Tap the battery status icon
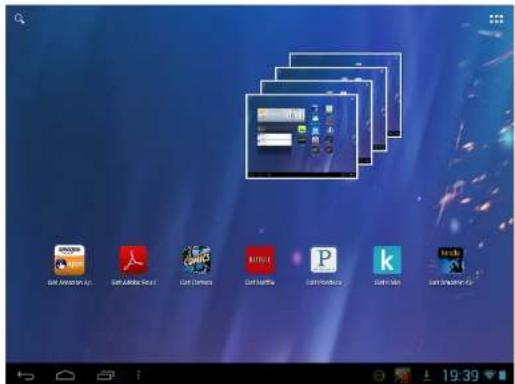 502,375
